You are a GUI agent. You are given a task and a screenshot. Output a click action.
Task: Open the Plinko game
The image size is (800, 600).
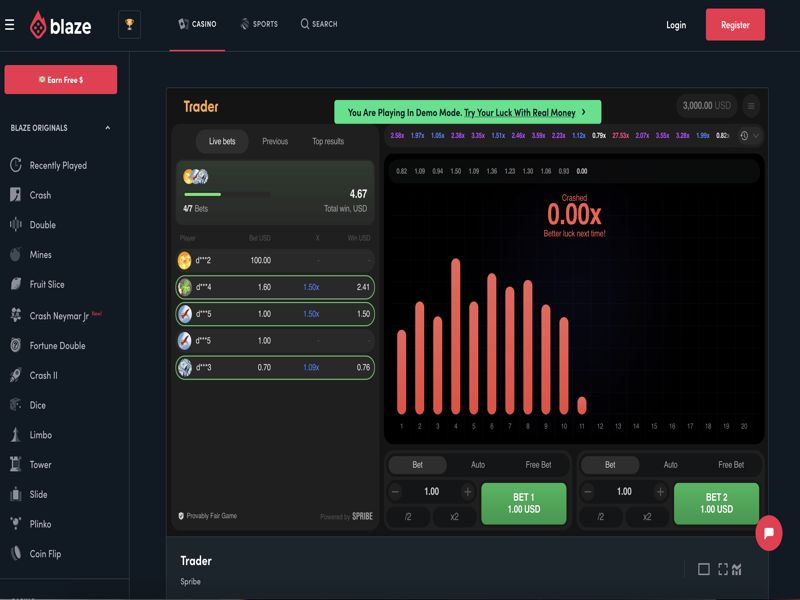[31, 524]
